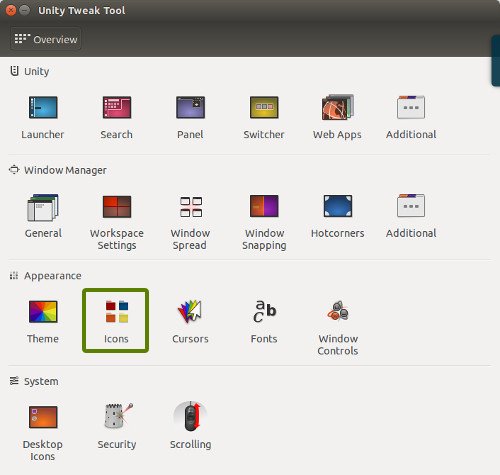Open the Security settings
This screenshot has height=475, width=500.
point(118,416)
